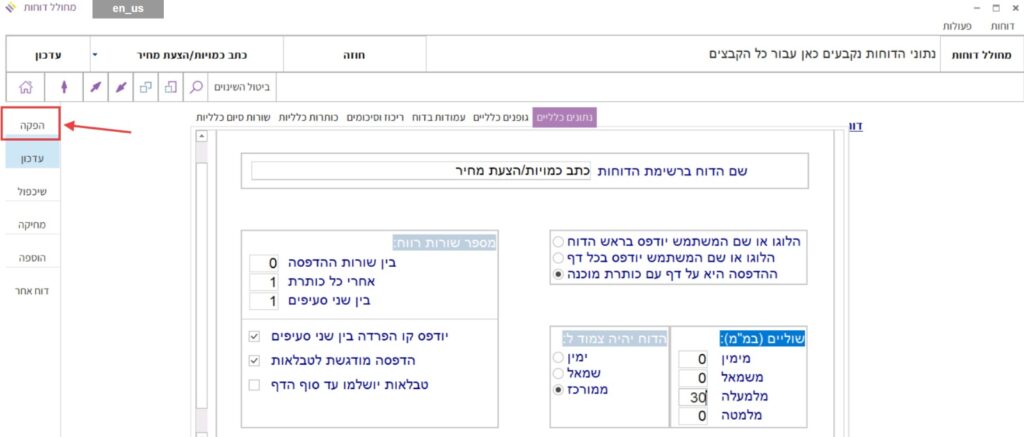The height and width of the screenshot is (437, 1024).
Task: Click the diagonal up-right arrow icon
Action: pos(95,87)
